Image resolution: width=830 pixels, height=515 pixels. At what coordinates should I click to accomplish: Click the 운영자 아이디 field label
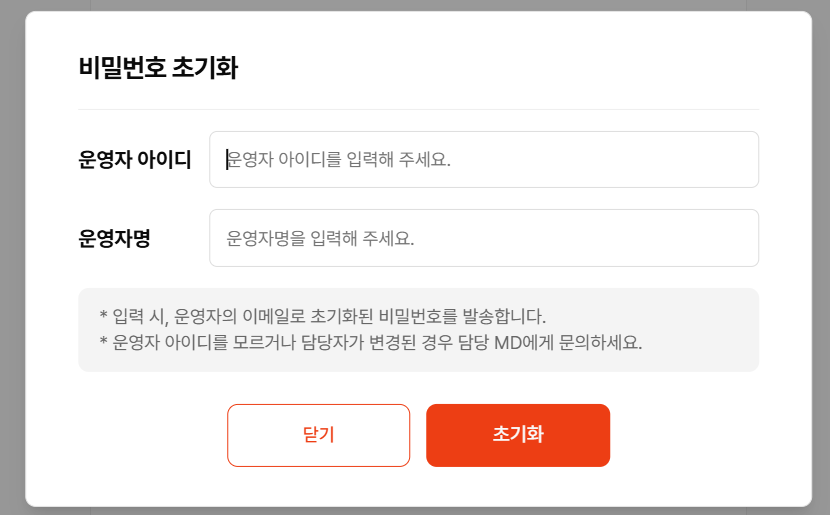135,160
